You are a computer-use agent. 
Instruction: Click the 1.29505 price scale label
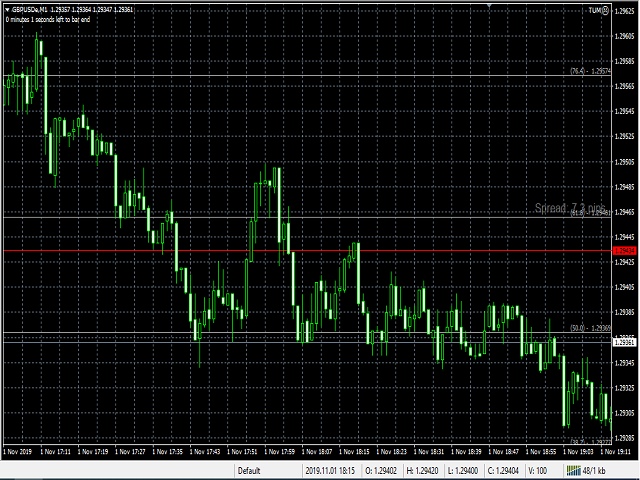[x=624, y=162]
